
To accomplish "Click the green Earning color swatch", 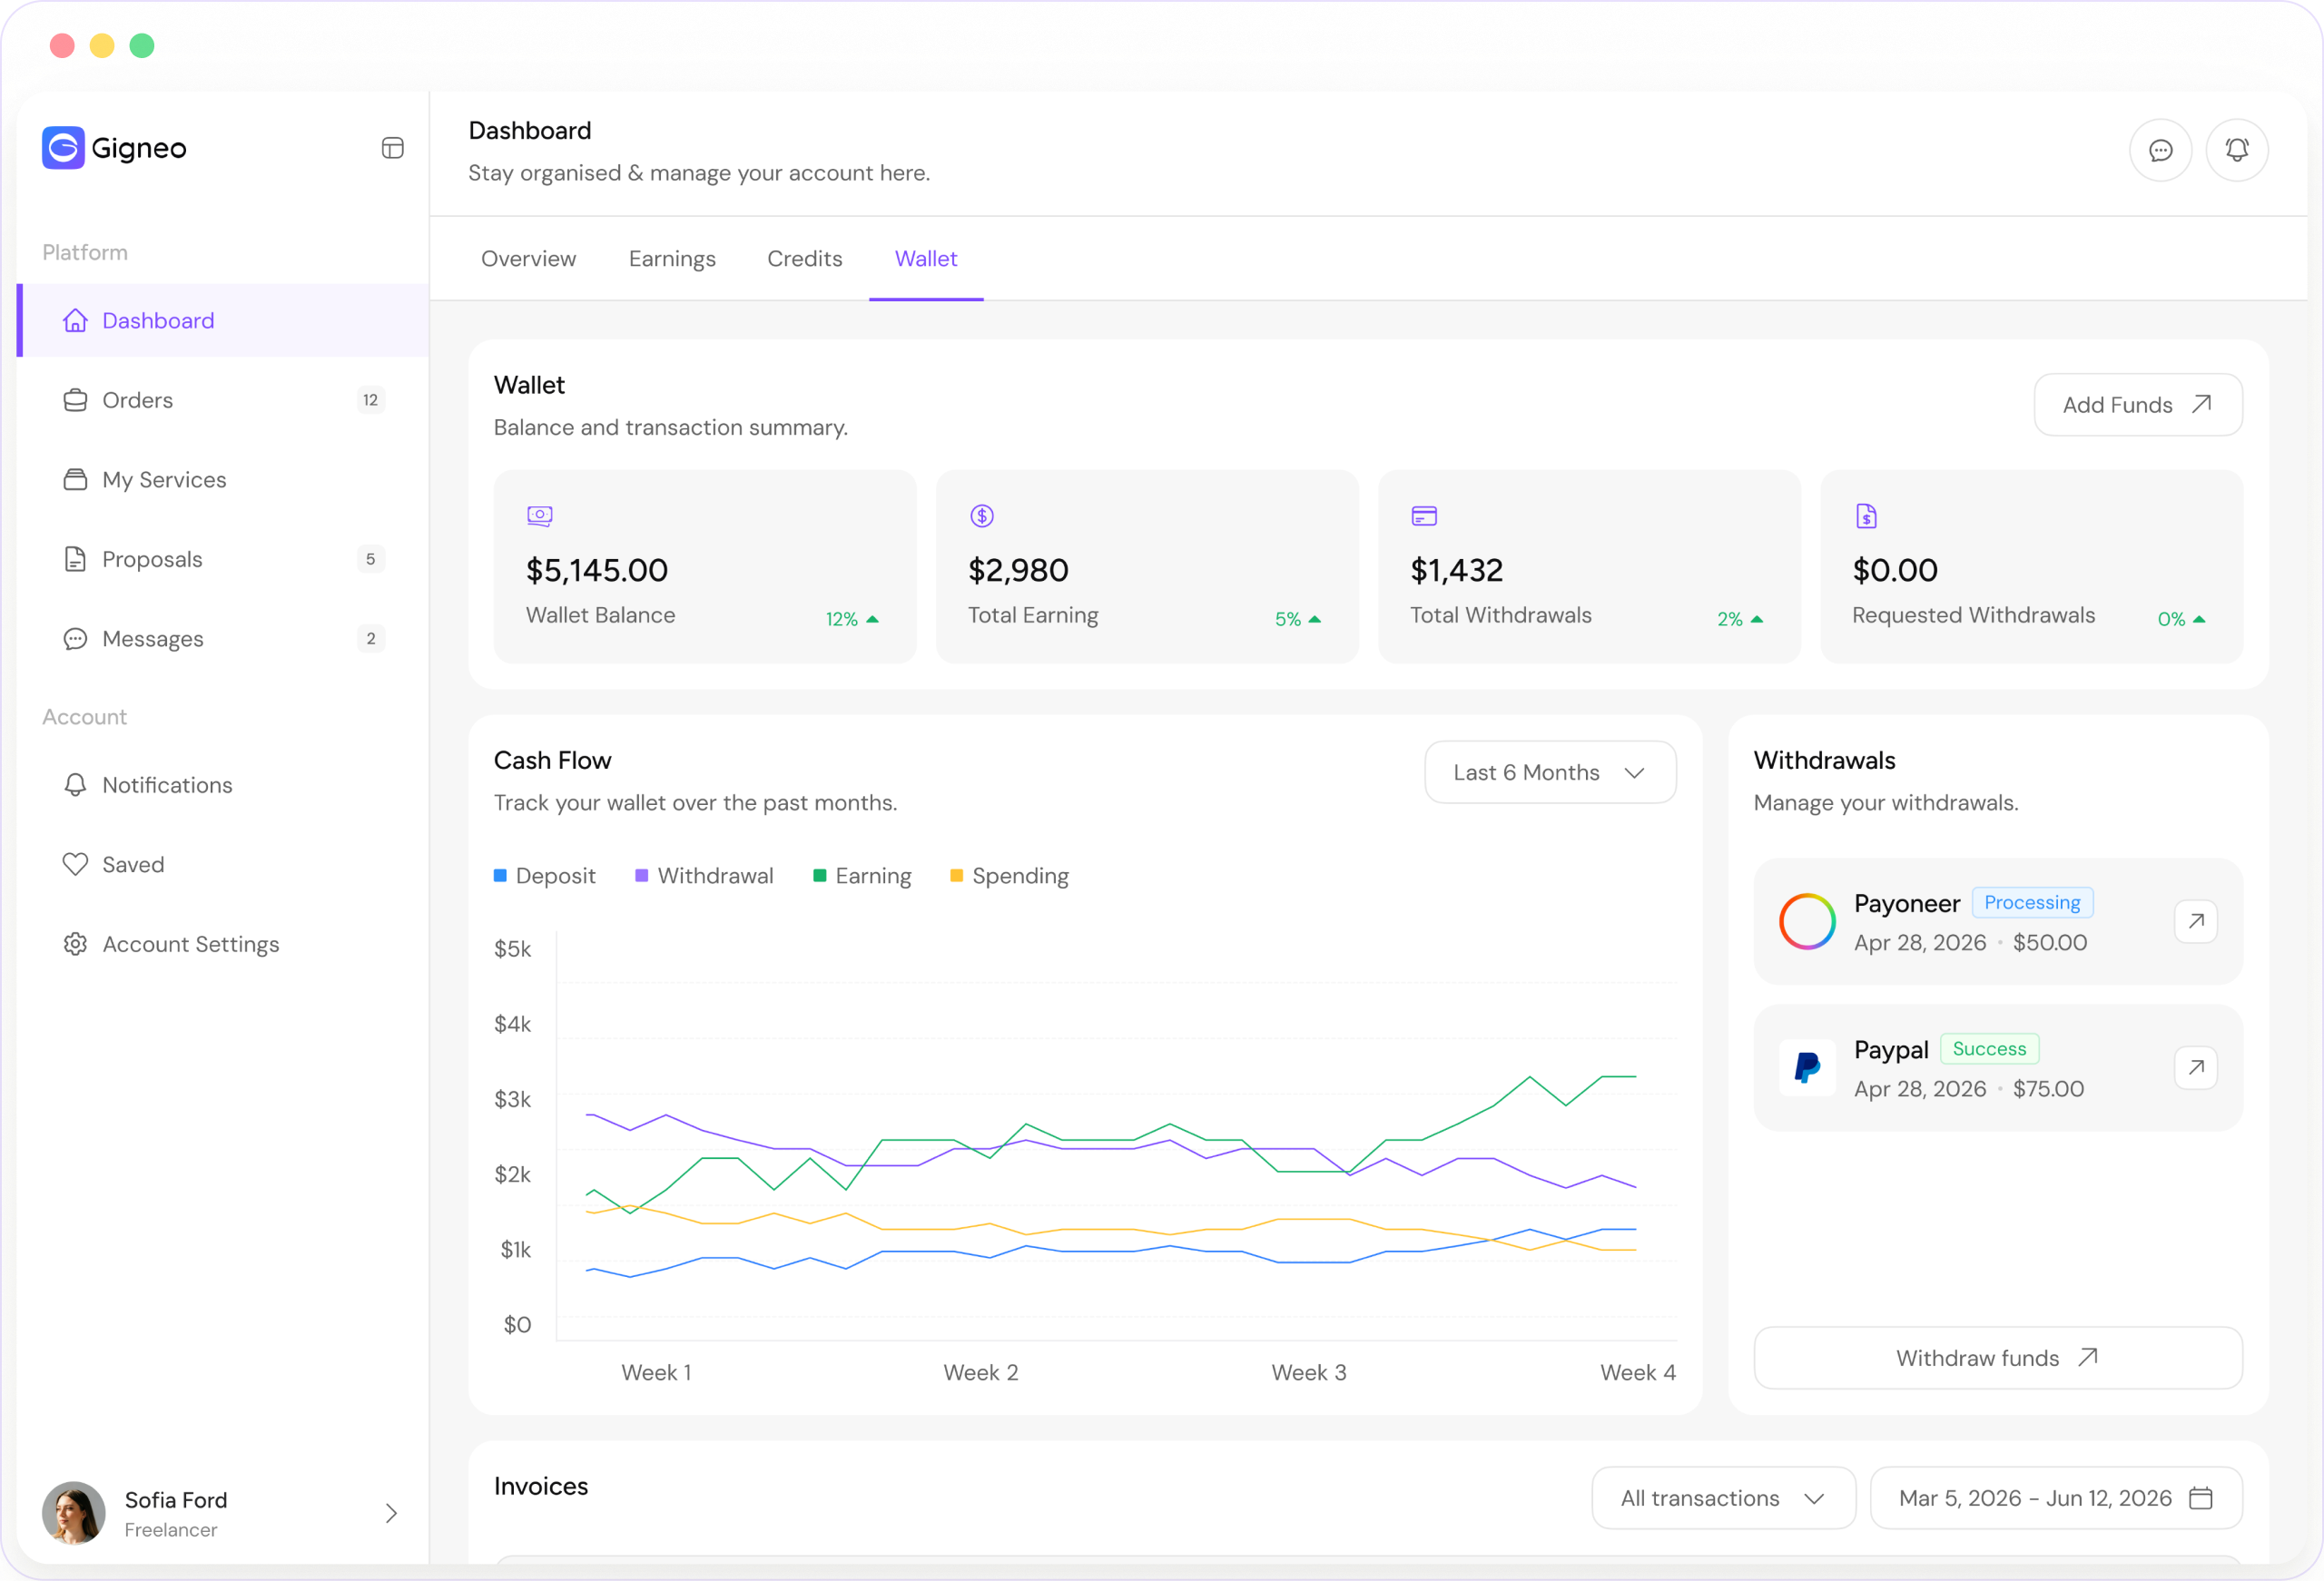I will click(820, 876).
